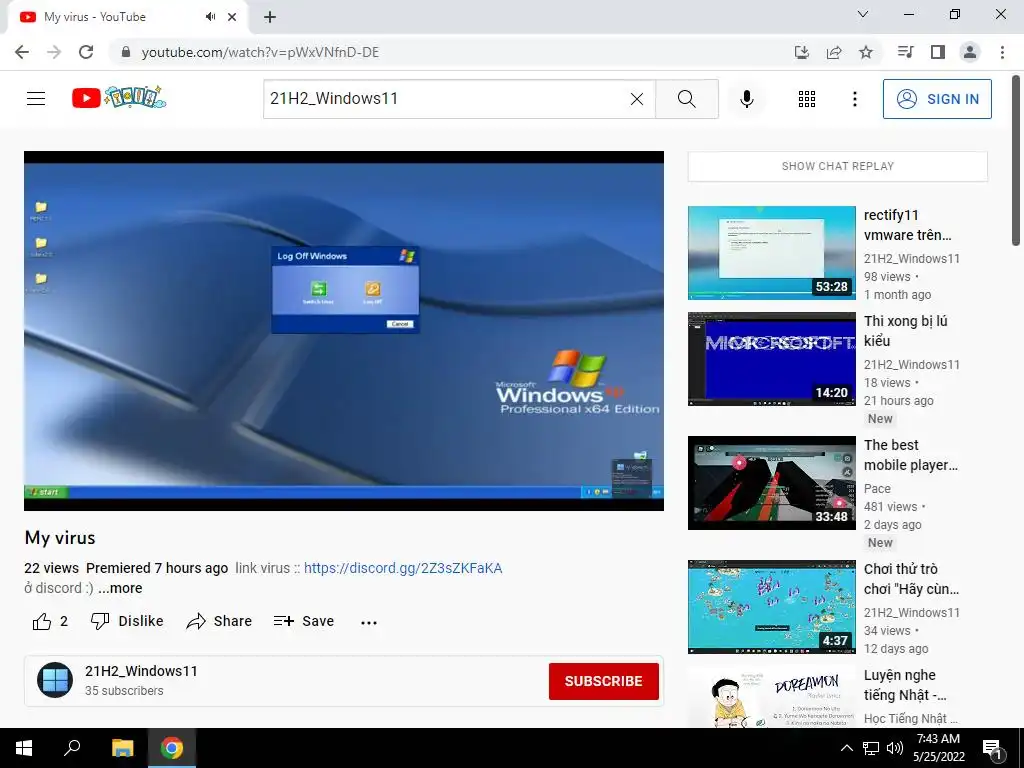Viewport: 1024px width, 768px height.
Task: Click title "rectify11 vmware trên..."
Action: click(x=908, y=225)
